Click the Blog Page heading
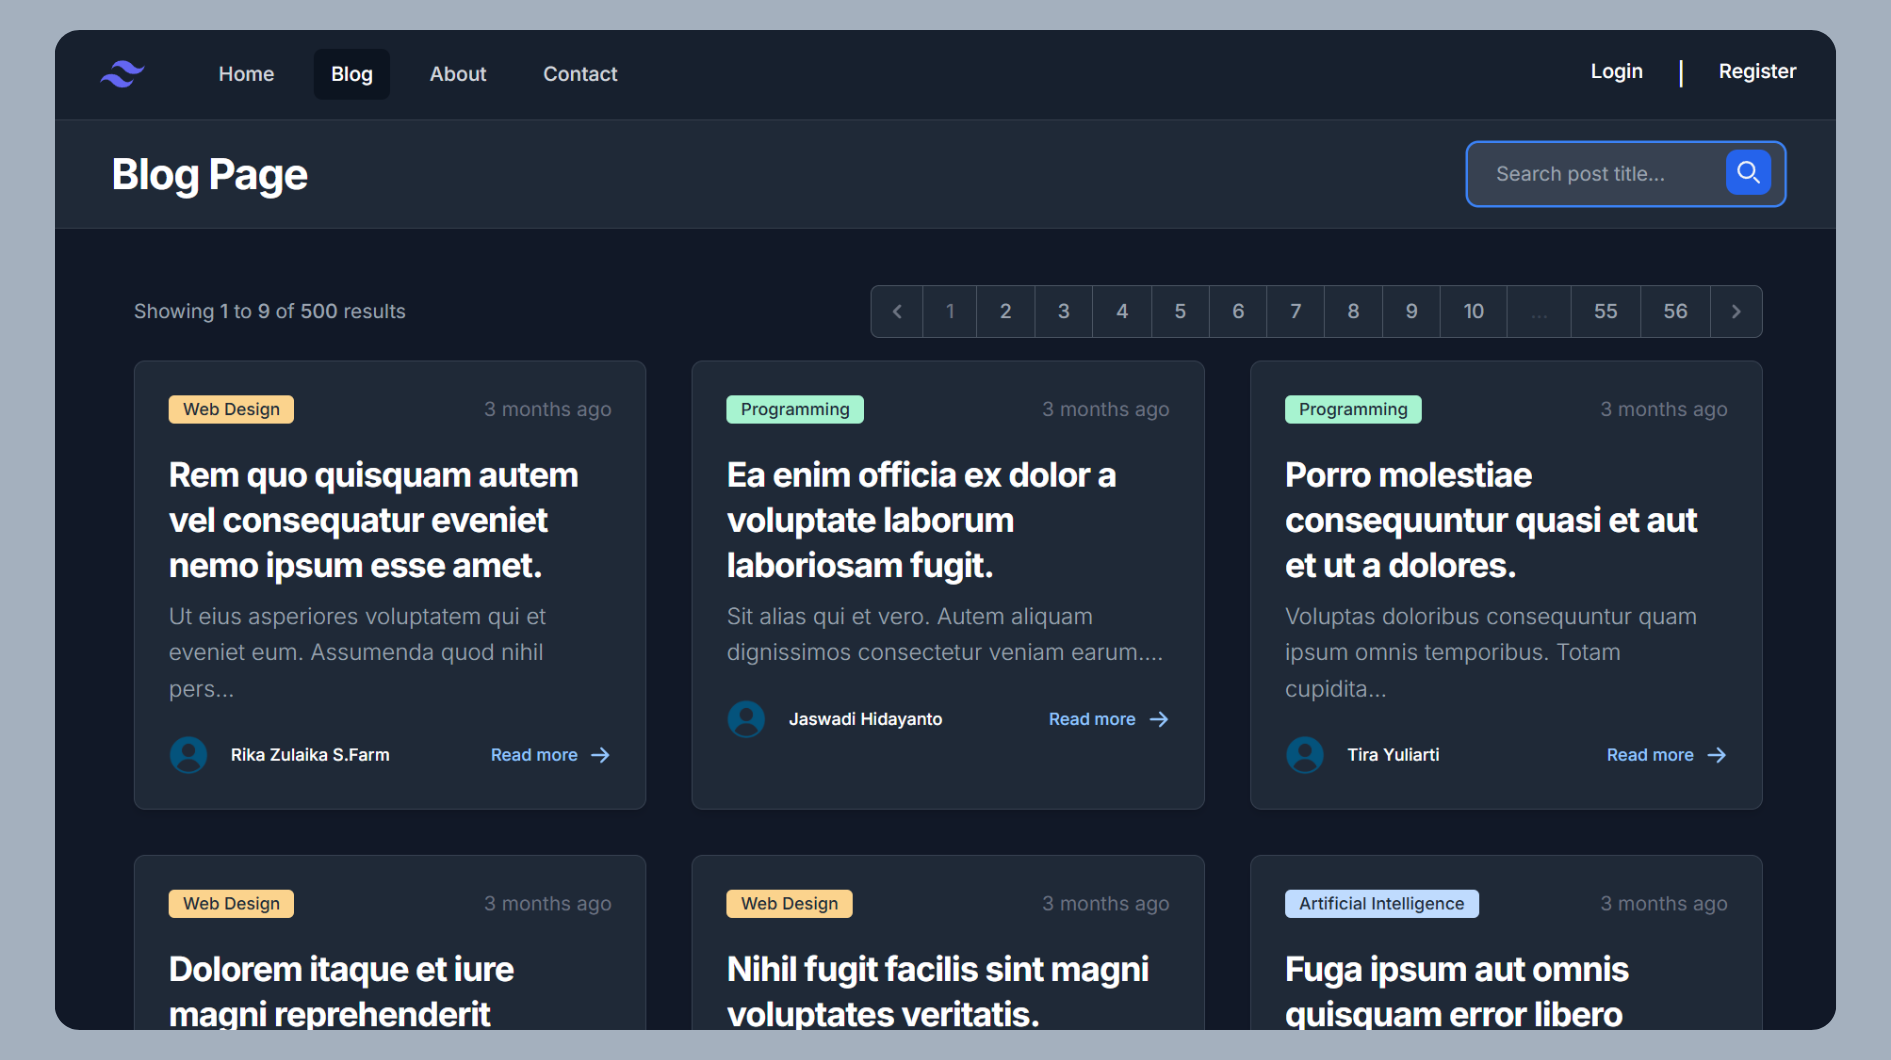The height and width of the screenshot is (1060, 1891). coord(210,175)
